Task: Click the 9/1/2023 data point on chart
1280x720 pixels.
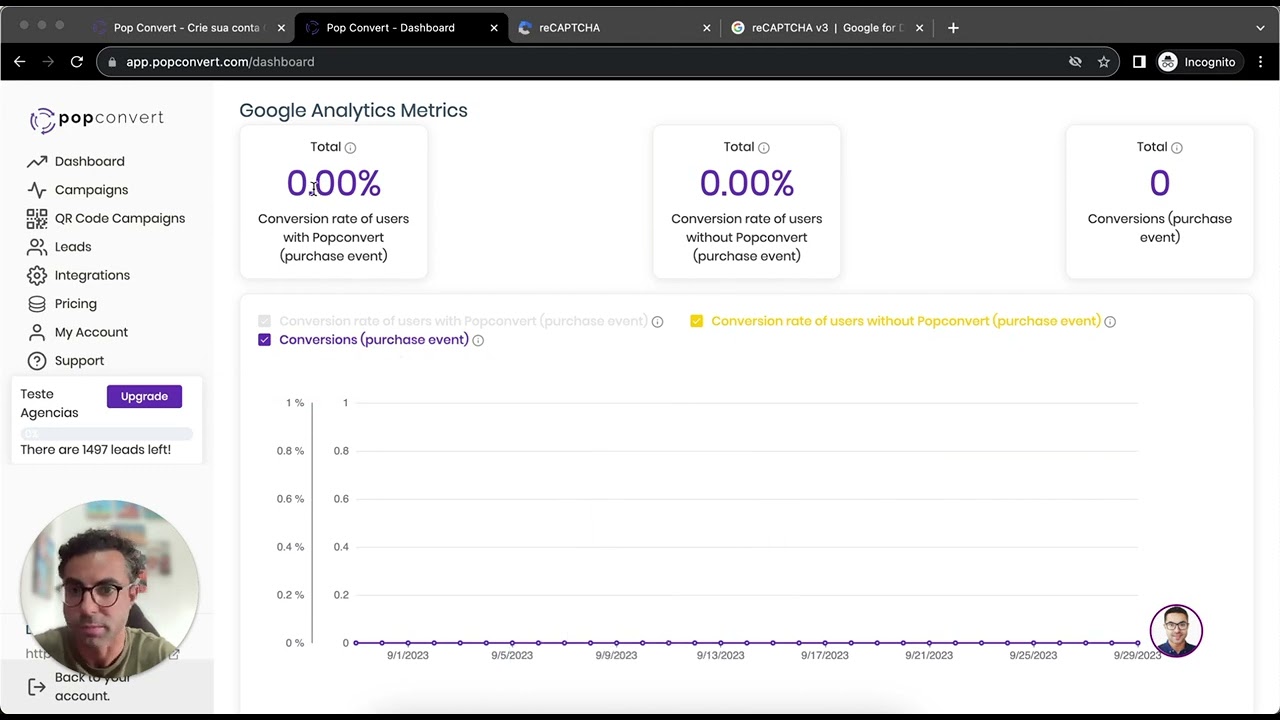Action: (408, 643)
